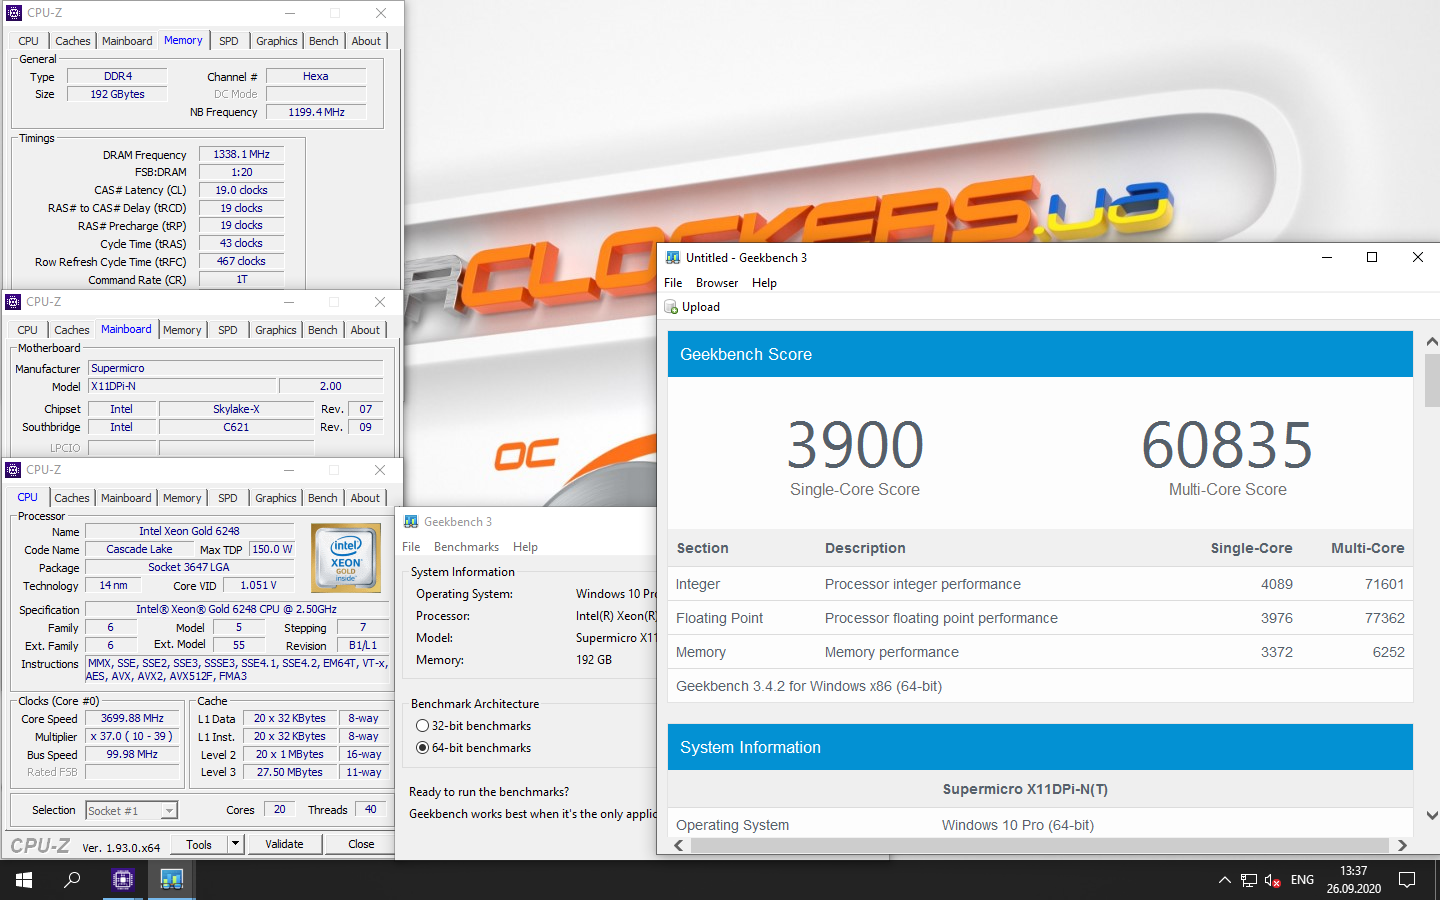Click the Multiplier x 37.0 value
The width and height of the screenshot is (1440, 900).
point(132,736)
